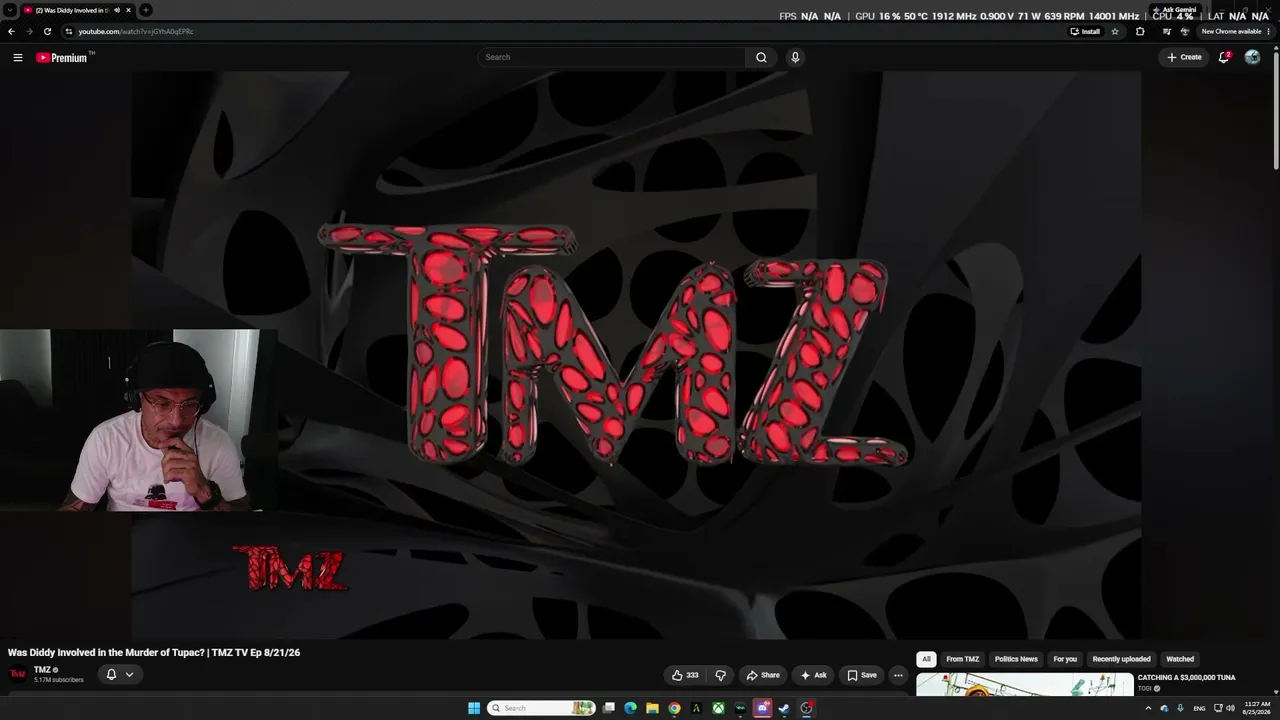Open Microsoft Edge from the taskbar
The image size is (1280, 720).
click(x=630, y=708)
